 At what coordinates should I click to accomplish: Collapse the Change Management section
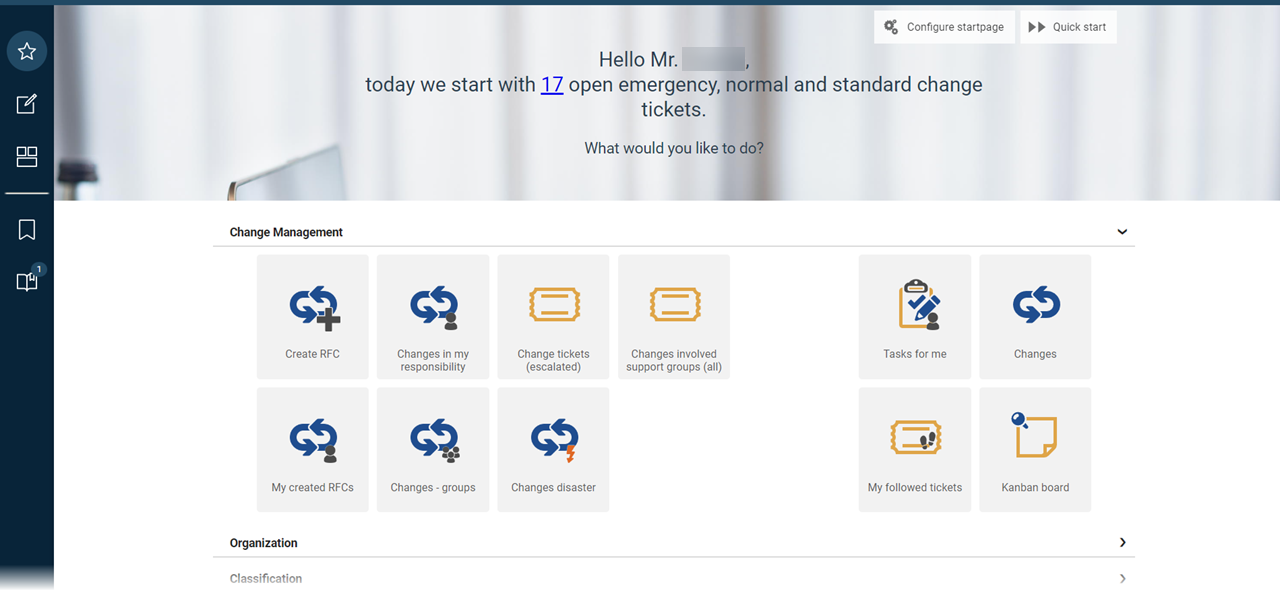1121,231
